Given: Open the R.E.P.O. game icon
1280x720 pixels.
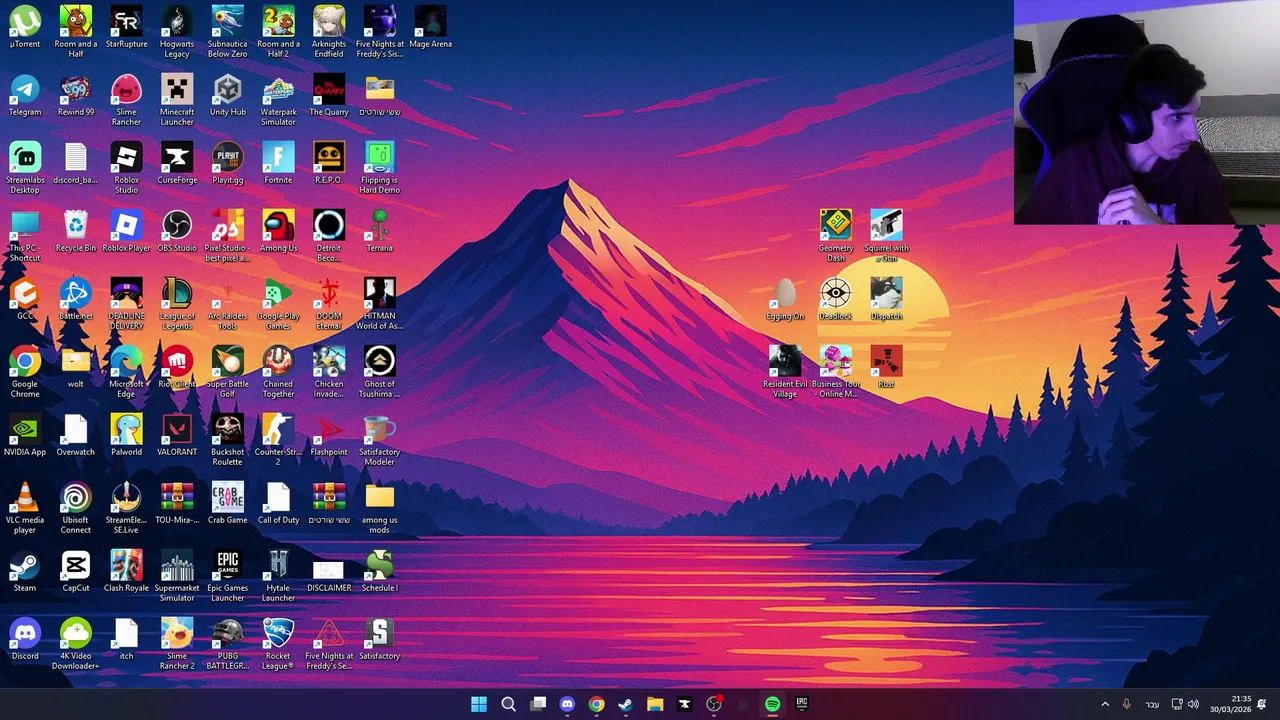Looking at the screenshot, I should [329, 164].
